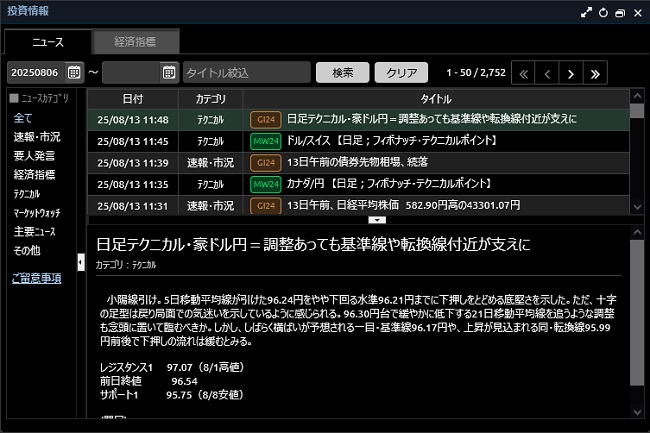This screenshot has width=650, height=433.
Task: Click the news list scrollbar up arrow
Action: tap(637, 96)
